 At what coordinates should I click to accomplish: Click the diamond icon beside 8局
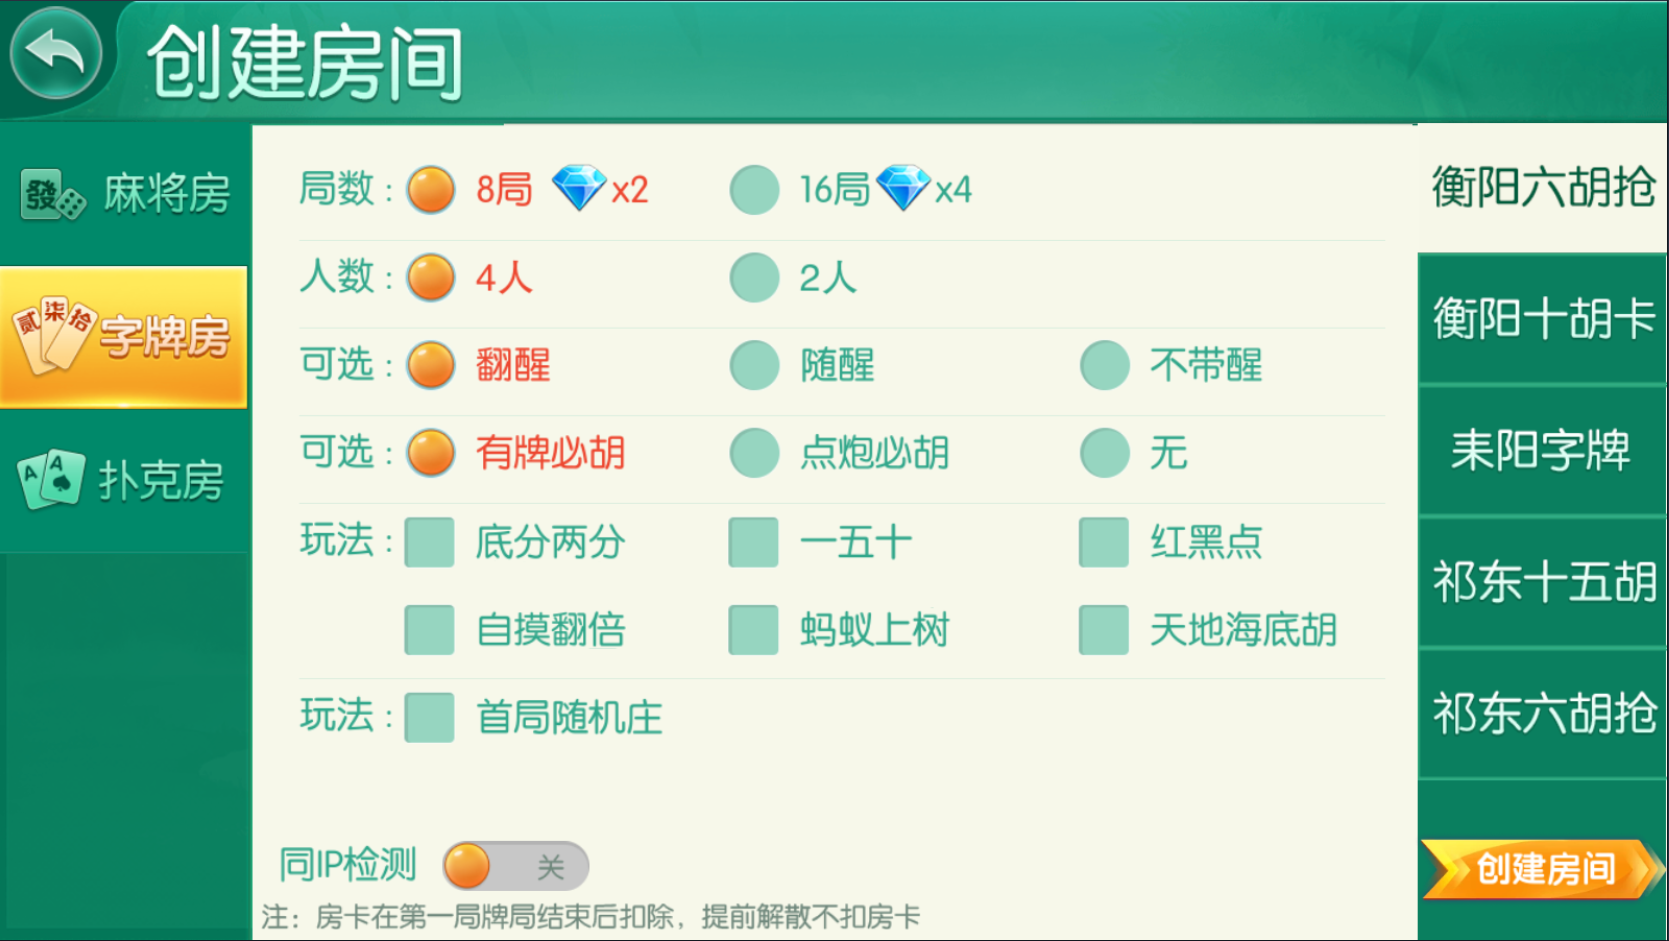pos(579,188)
